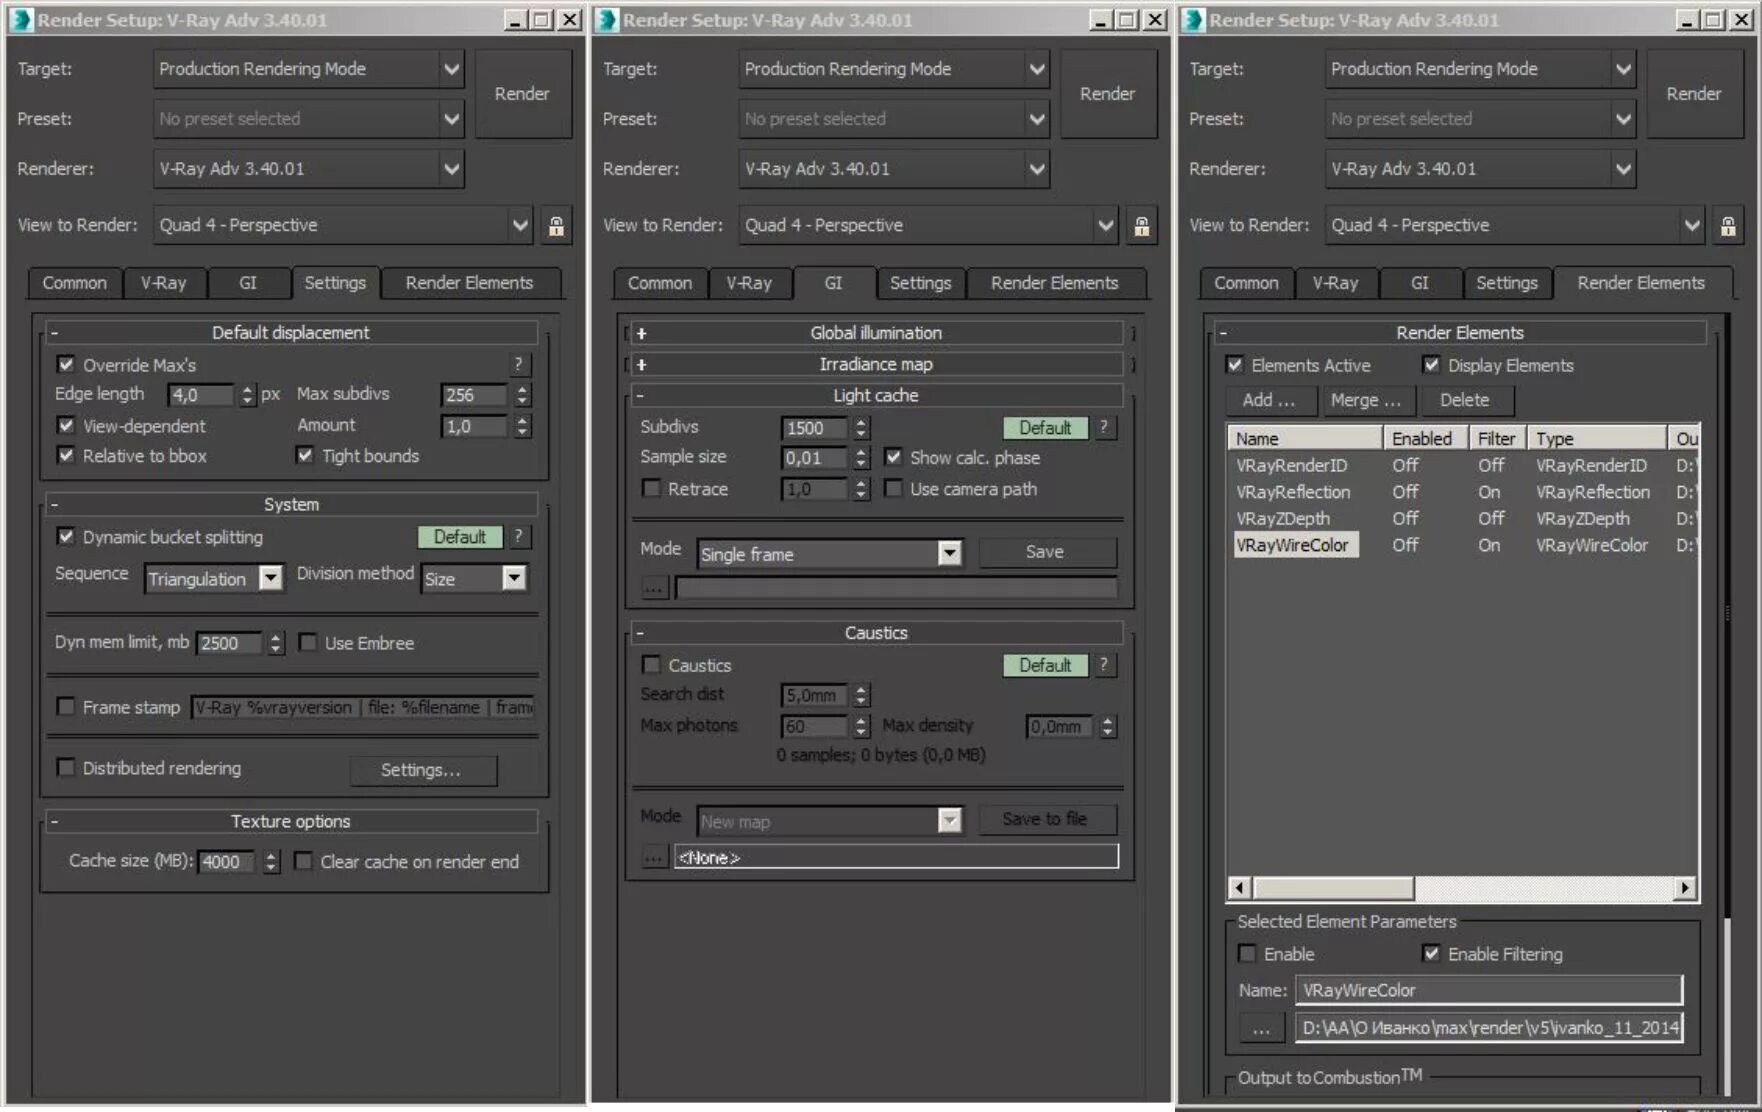Click help icon next to Override Max's
Viewport: 1762px width, 1112px height.
pos(518,365)
